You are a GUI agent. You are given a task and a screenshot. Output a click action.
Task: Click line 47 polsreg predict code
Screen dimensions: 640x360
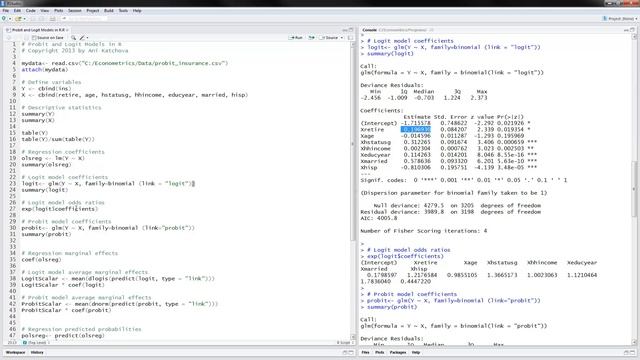(63, 336)
